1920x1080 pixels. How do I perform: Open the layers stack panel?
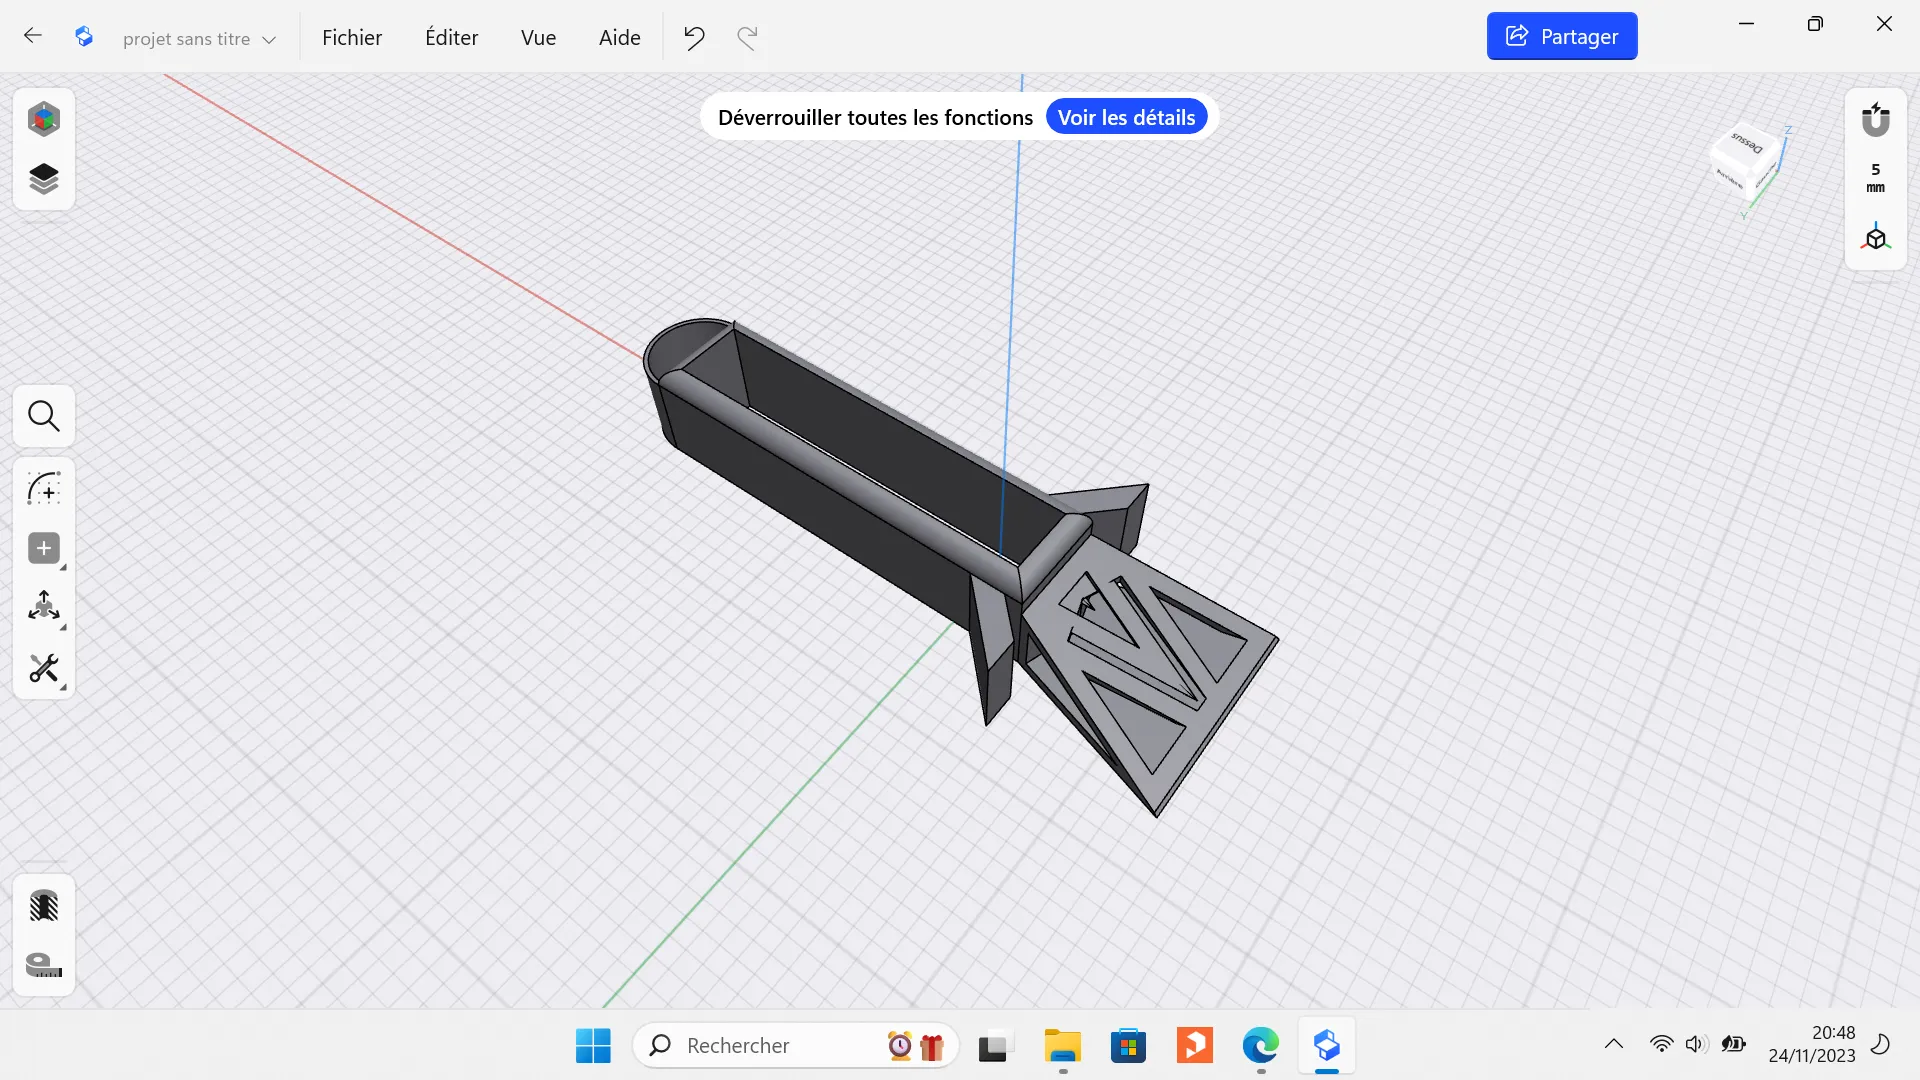[x=44, y=179]
